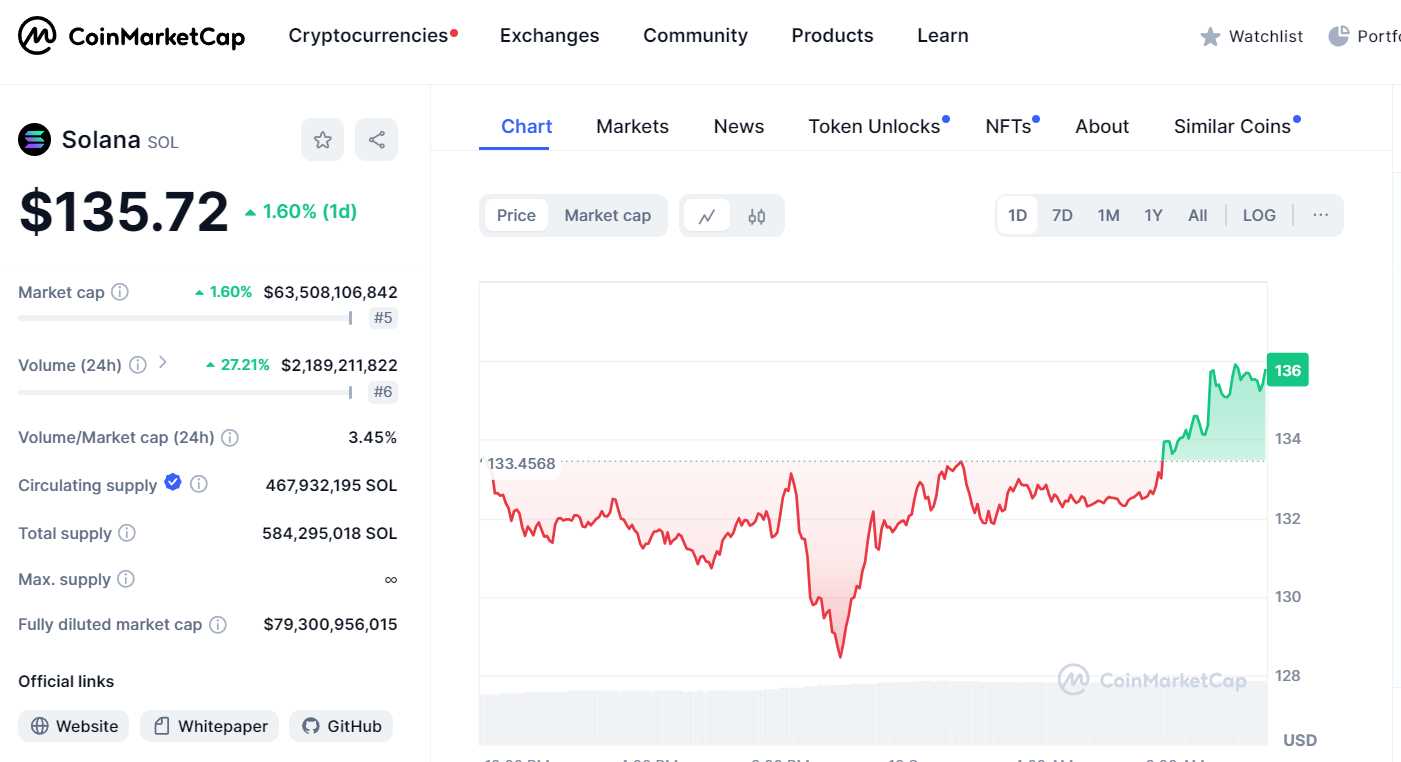This screenshot has height=762, width=1401.
Task: Click the share icon next to Solana
Action: click(377, 140)
